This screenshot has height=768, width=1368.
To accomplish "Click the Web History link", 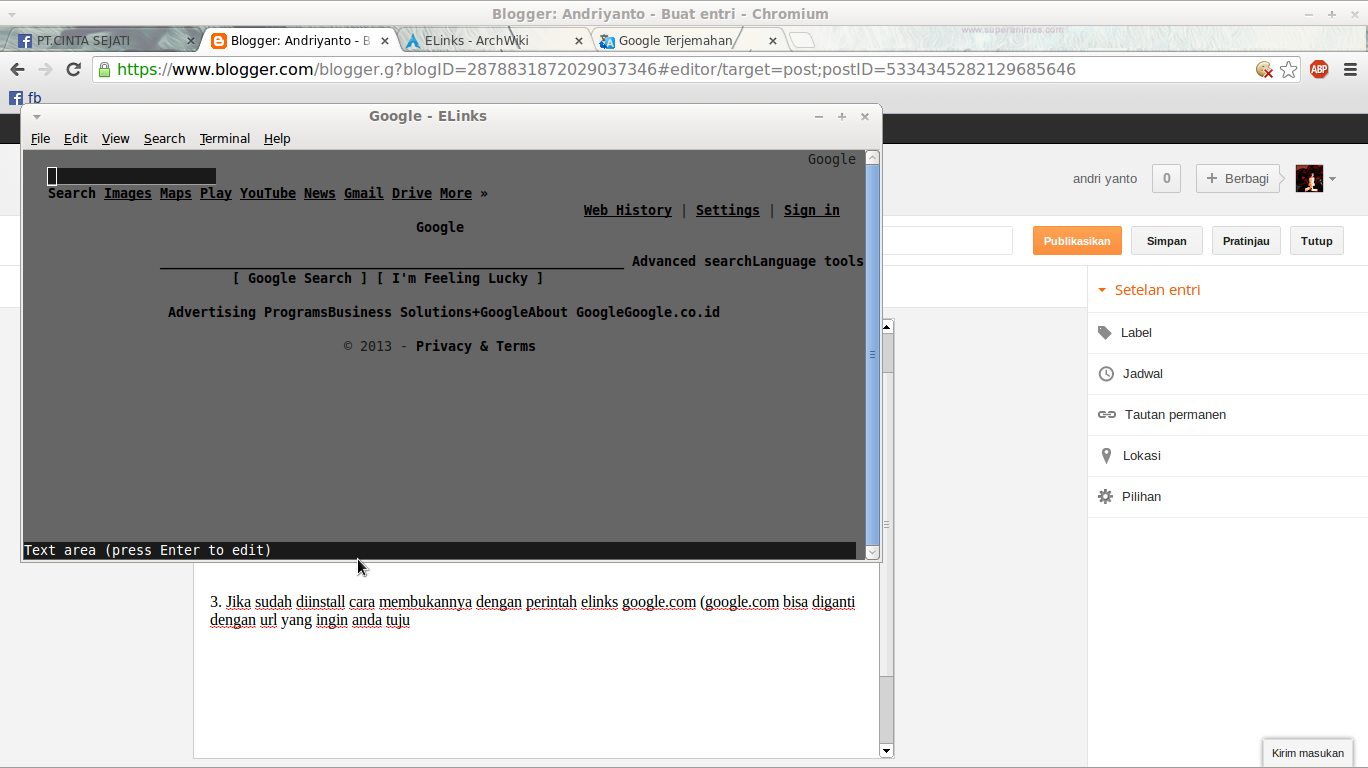I will pyautogui.click(x=628, y=210).
